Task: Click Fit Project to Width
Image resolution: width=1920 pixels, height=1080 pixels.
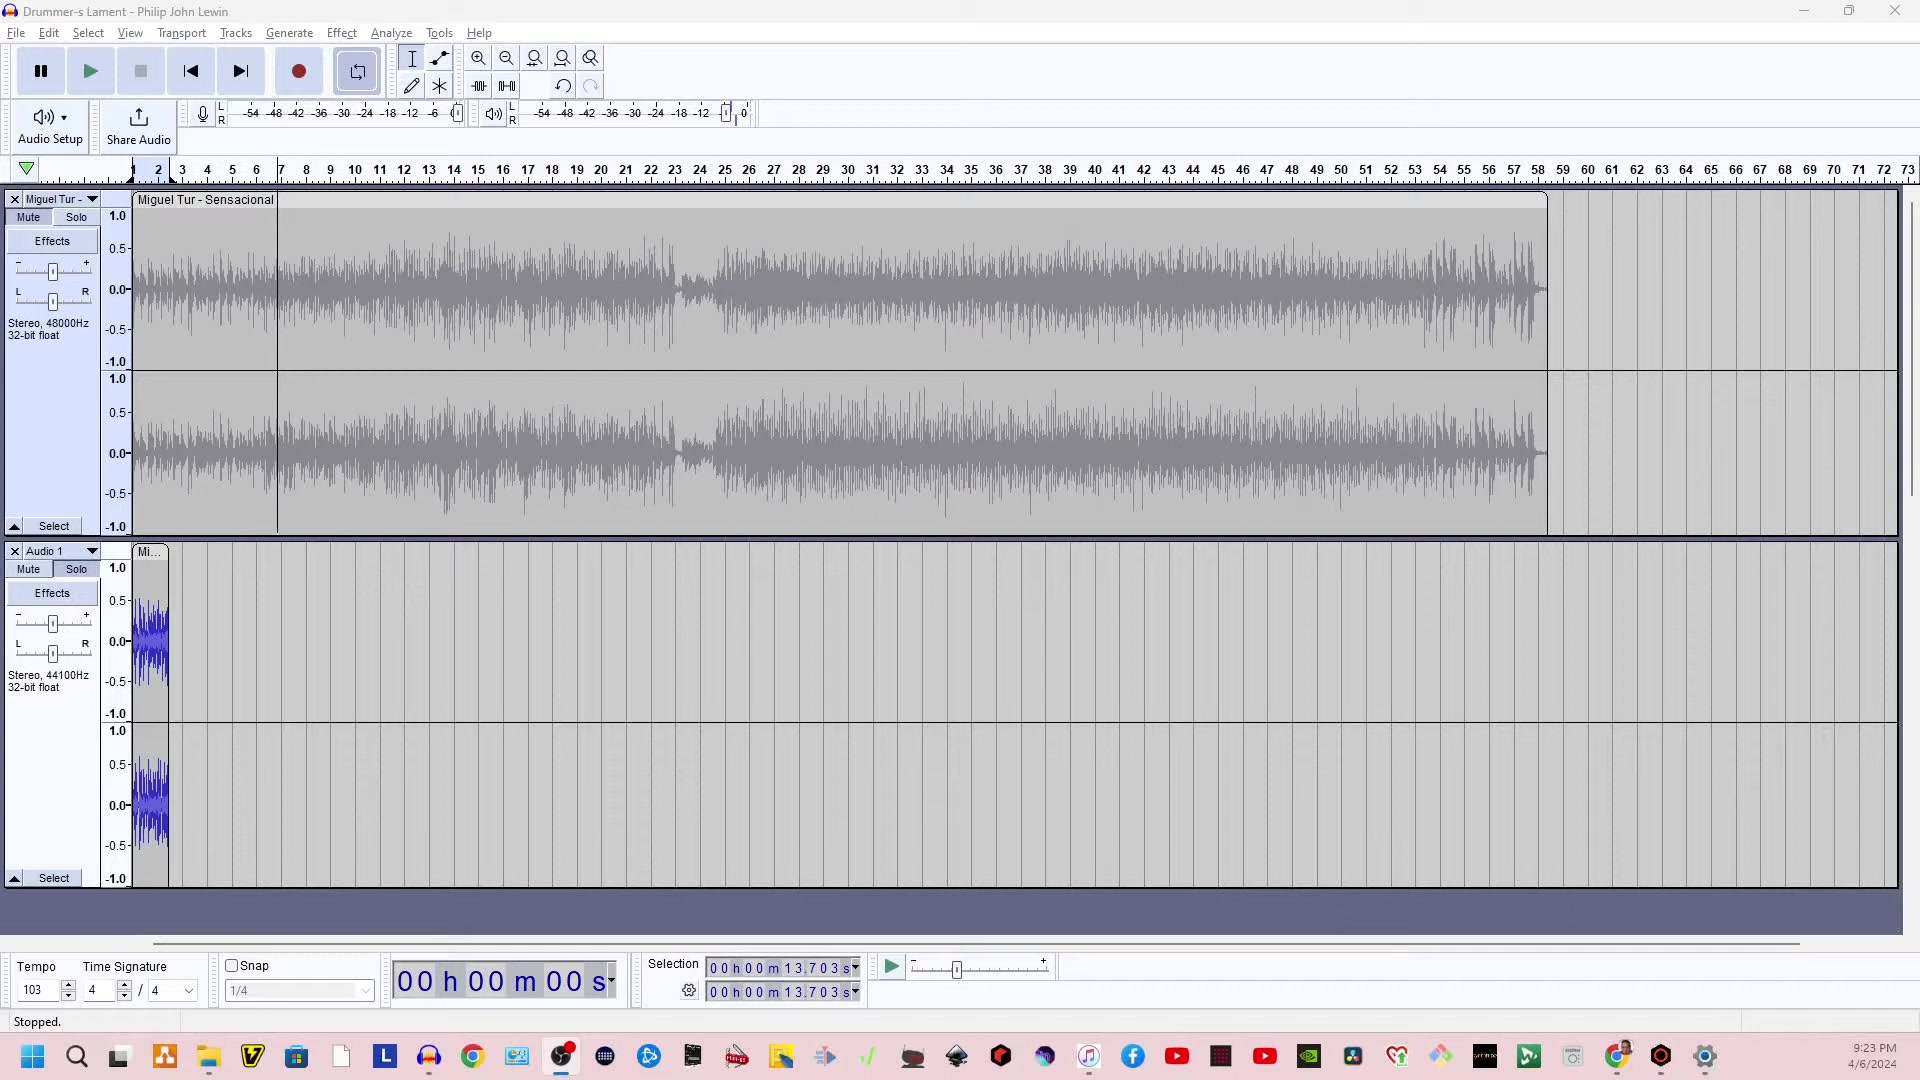Action: click(563, 57)
